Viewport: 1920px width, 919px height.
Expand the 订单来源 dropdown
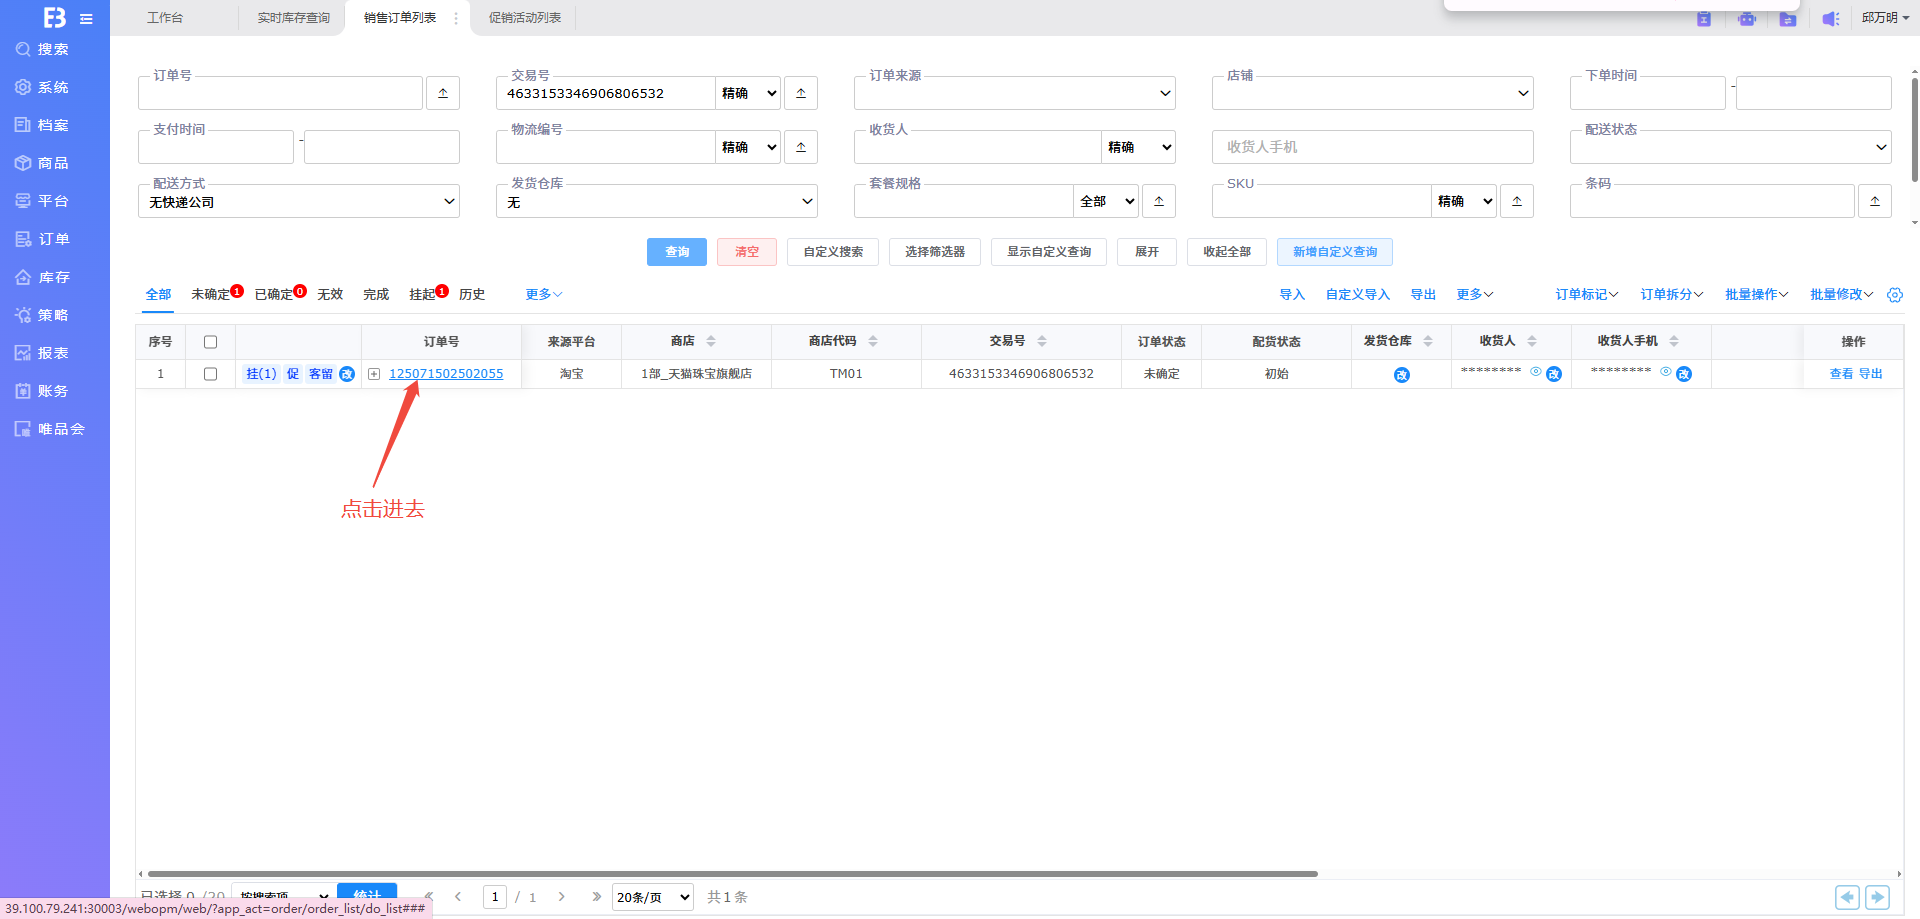click(x=1014, y=93)
